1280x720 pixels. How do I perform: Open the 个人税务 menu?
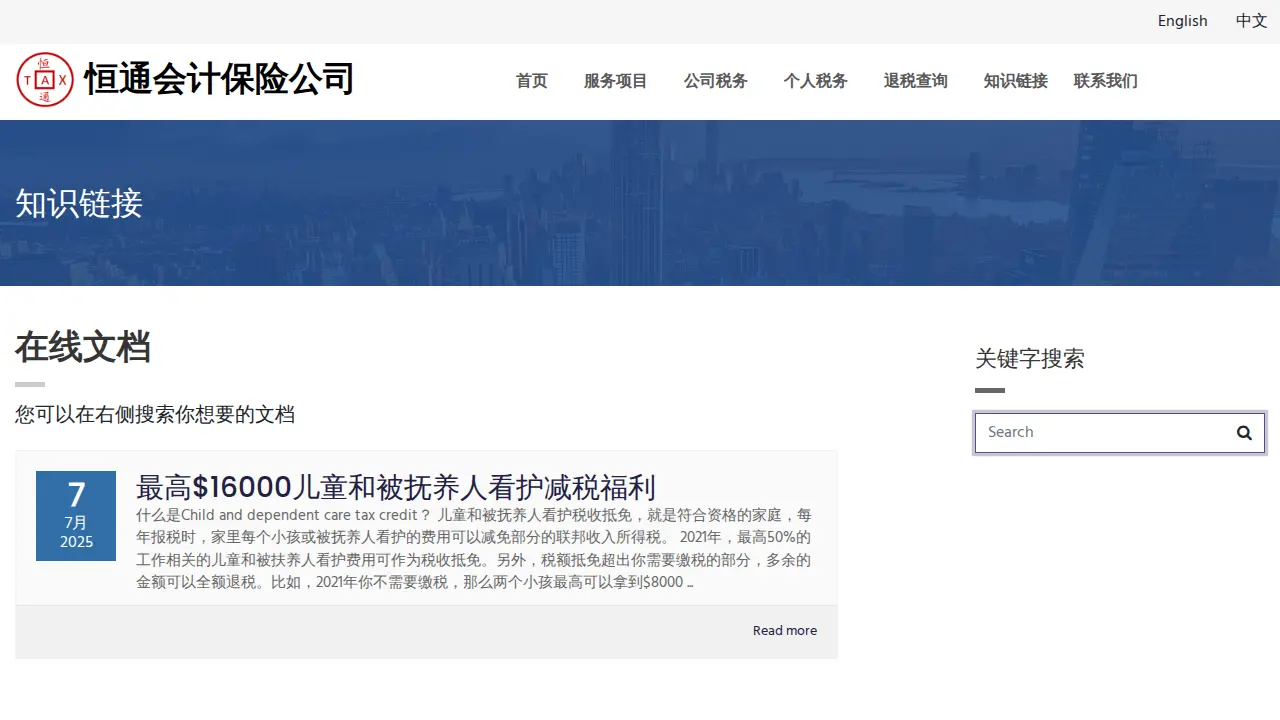(x=816, y=81)
